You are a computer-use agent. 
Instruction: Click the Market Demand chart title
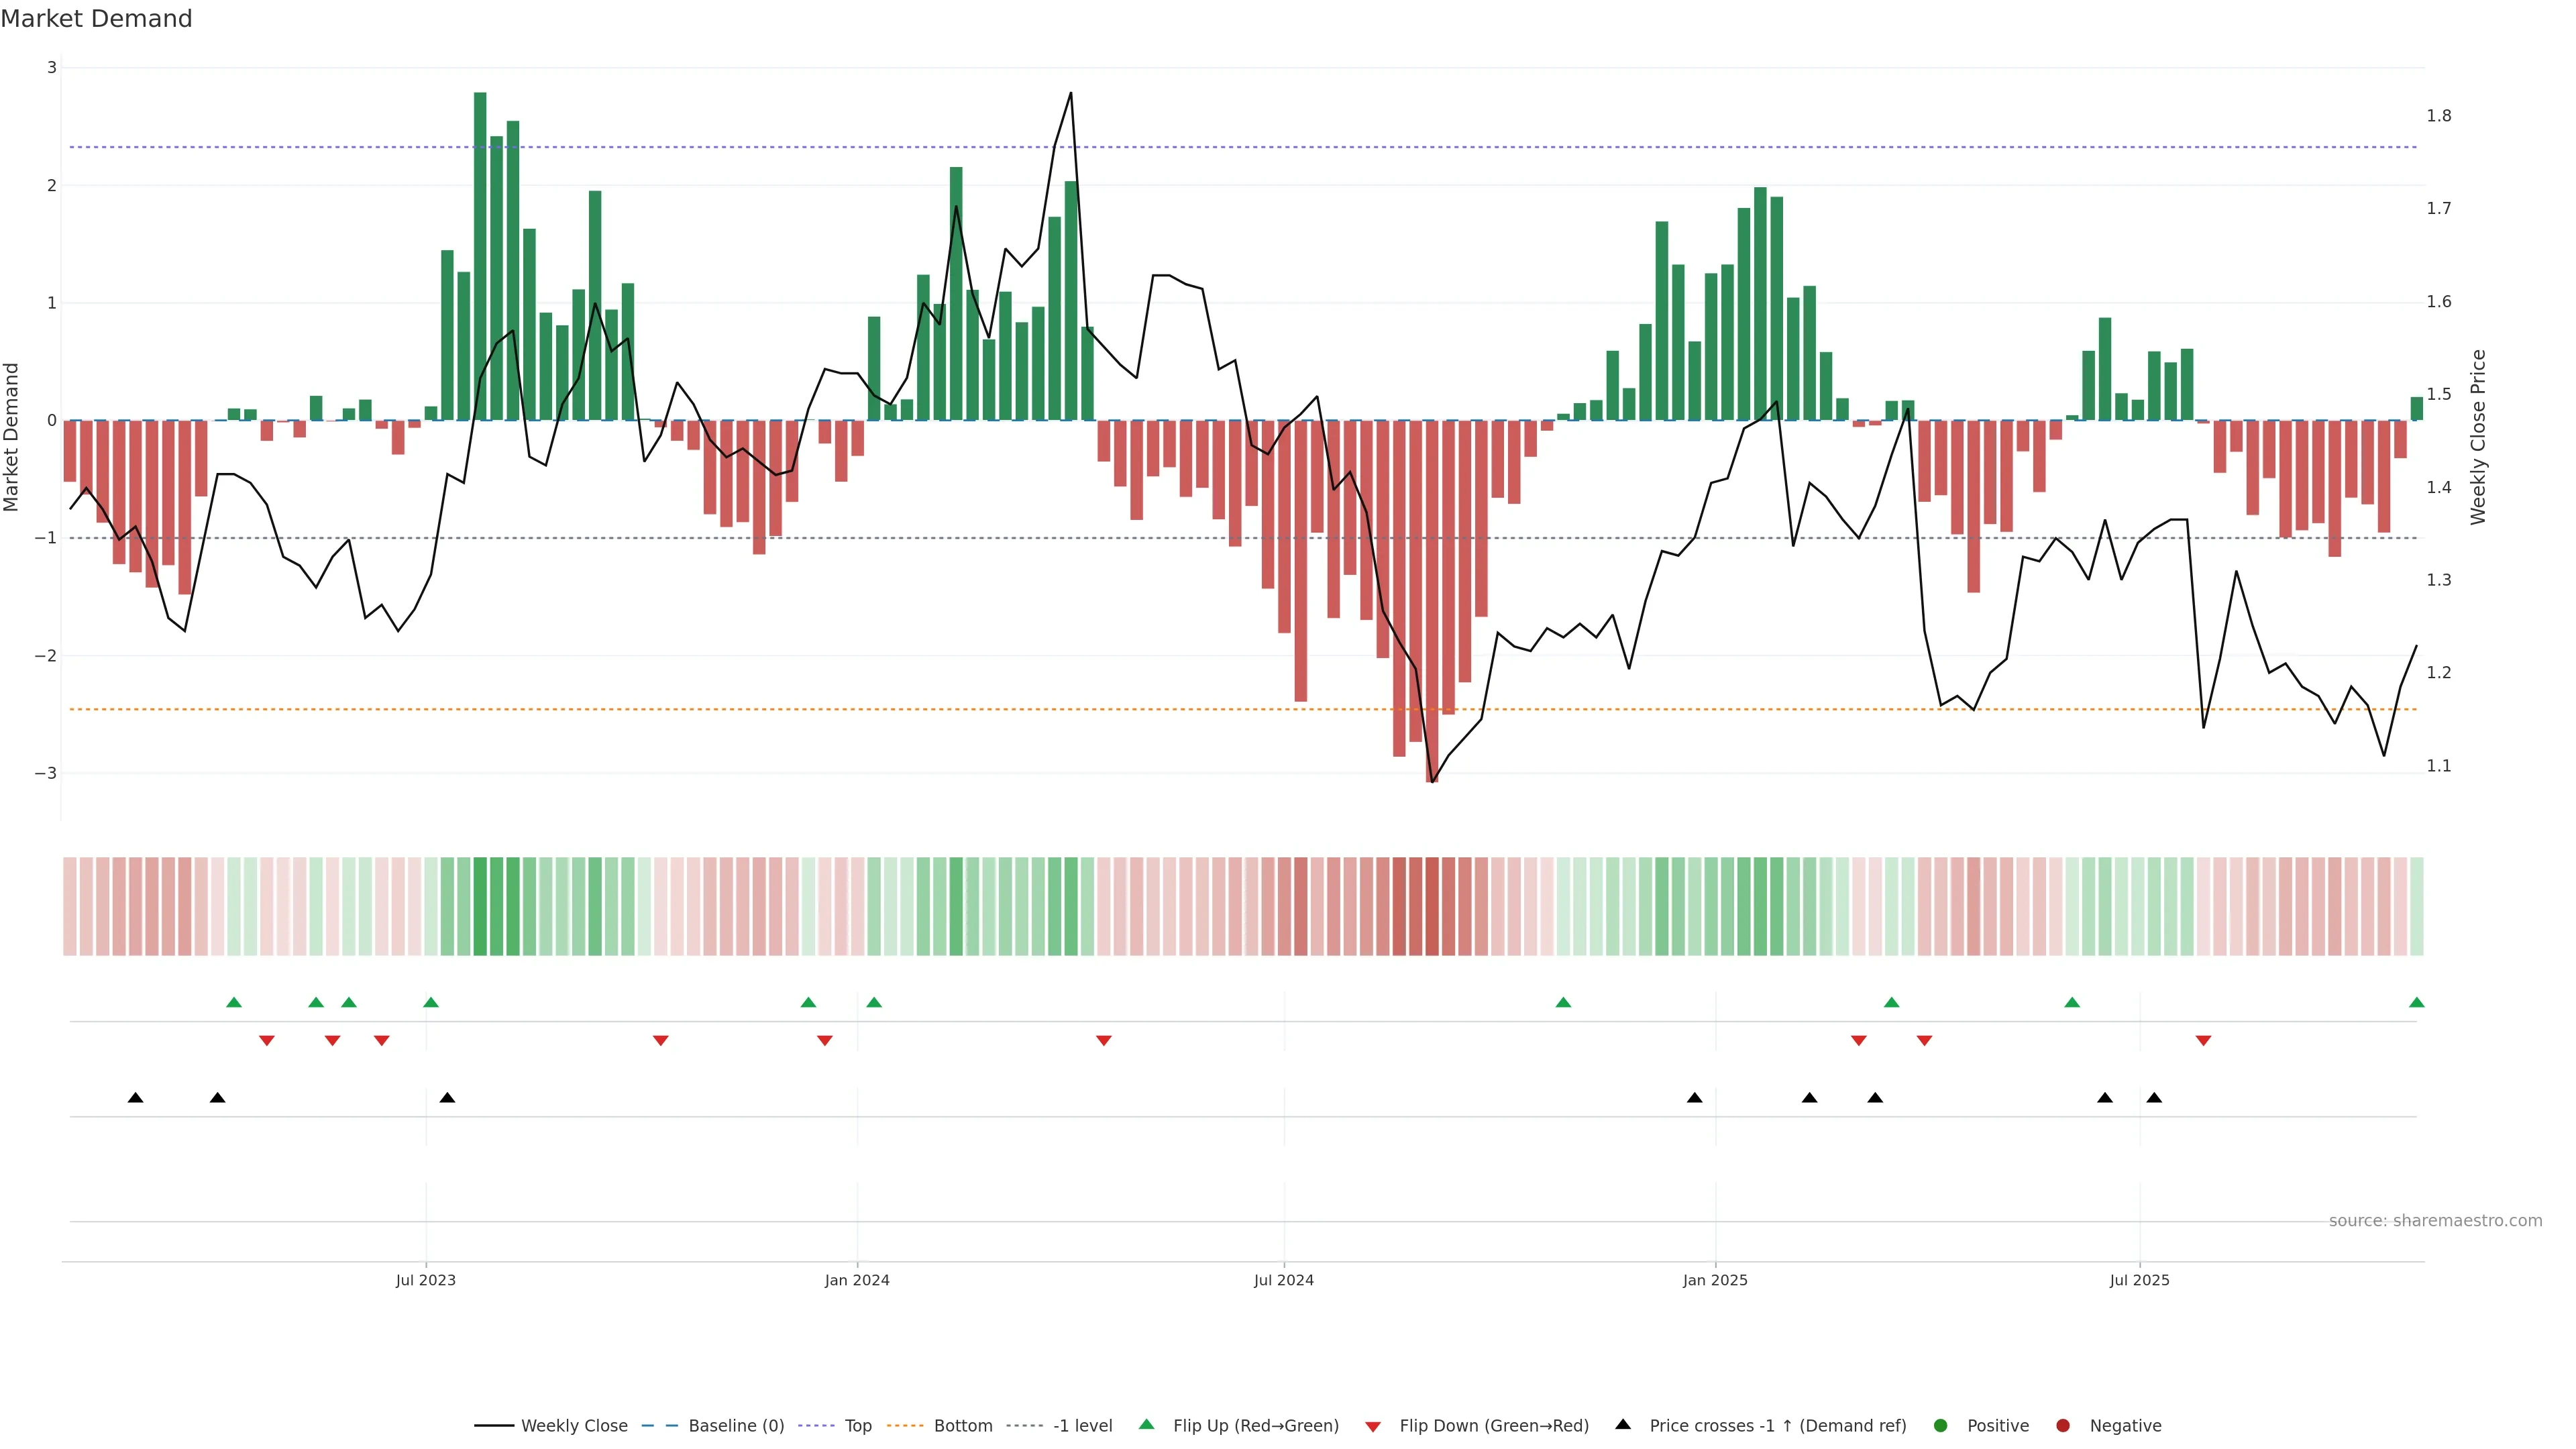coord(96,19)
